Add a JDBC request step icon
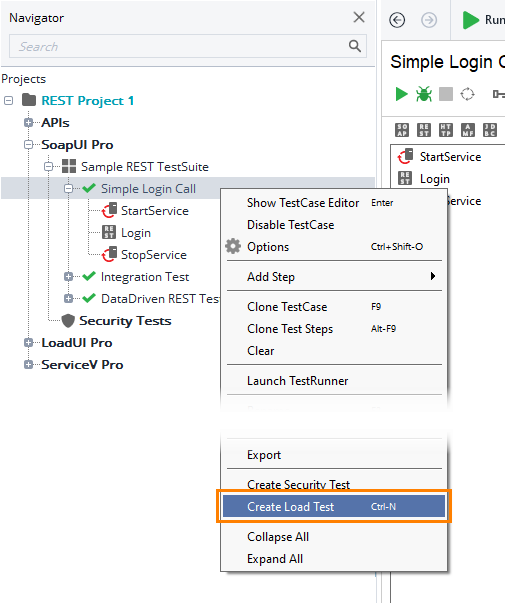The height and width of the screenshot is (603, 505). click(490, 130)
